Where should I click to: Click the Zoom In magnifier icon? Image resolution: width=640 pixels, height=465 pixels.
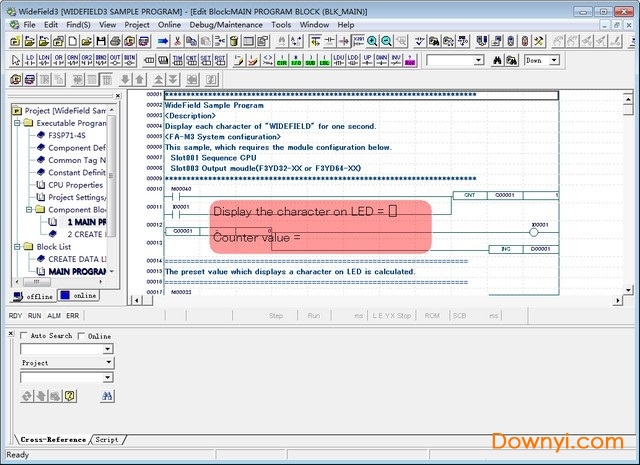(372, 41)
